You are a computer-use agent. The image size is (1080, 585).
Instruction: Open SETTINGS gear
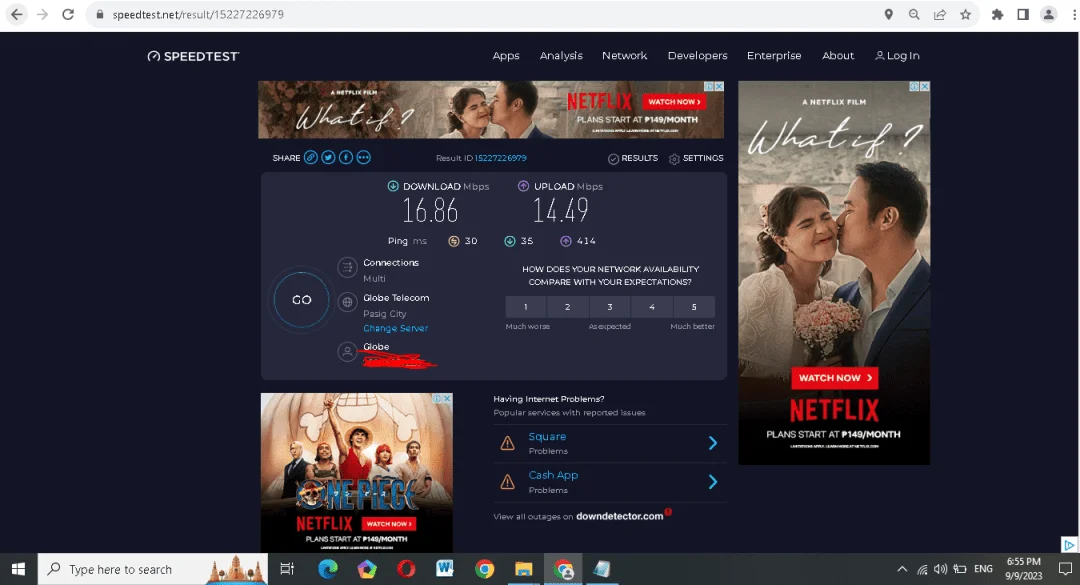coord(696,158)
